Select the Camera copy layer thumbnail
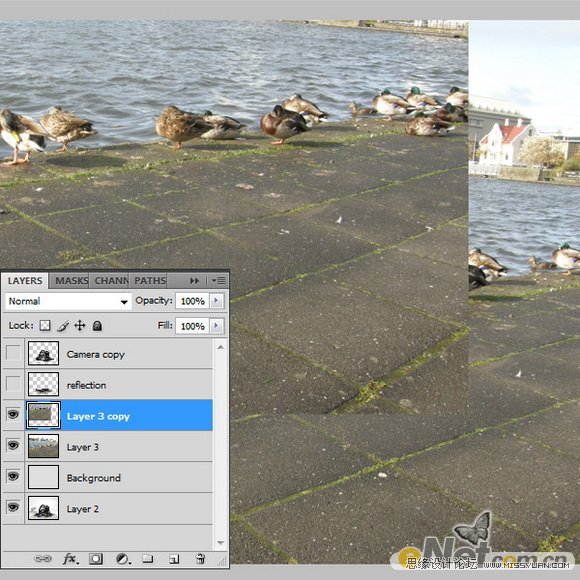Image resolution: width=580 pixels, height=580 pixels. click(x=43, y=353)
